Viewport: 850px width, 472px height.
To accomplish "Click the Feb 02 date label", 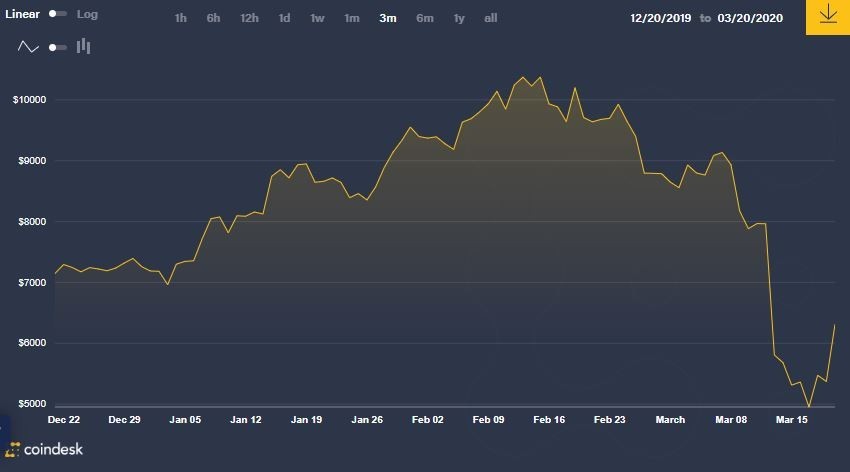I will pyautogui.click(x=428, y=419).
